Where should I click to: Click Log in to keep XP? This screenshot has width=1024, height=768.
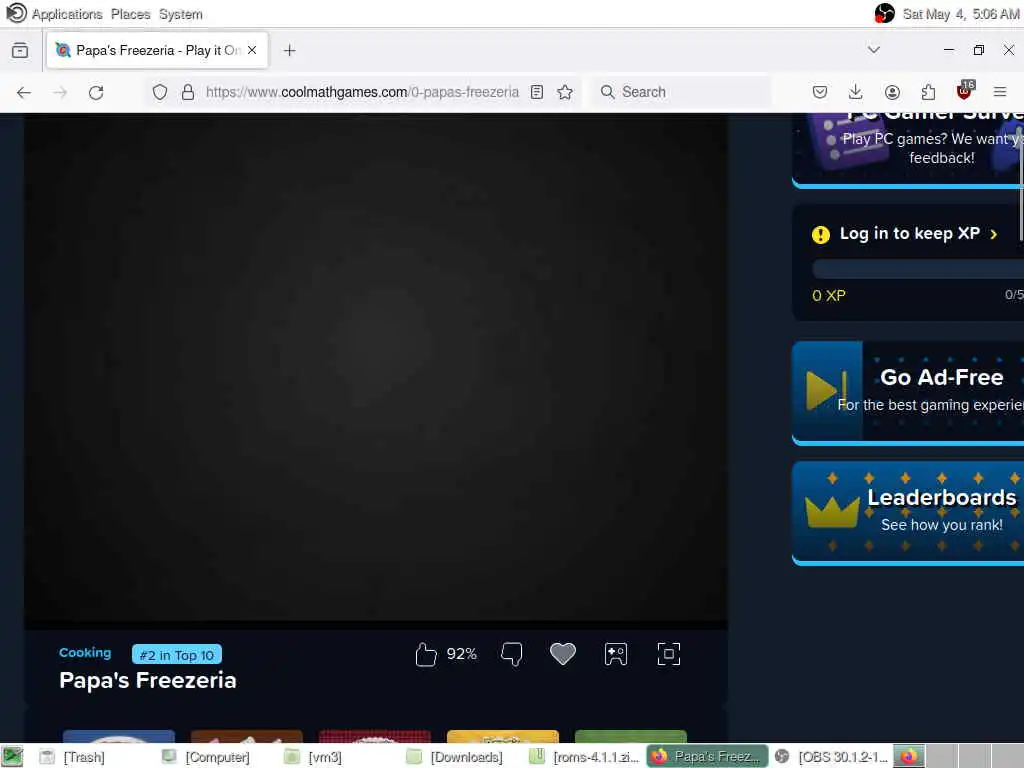(x=910, y=234)
